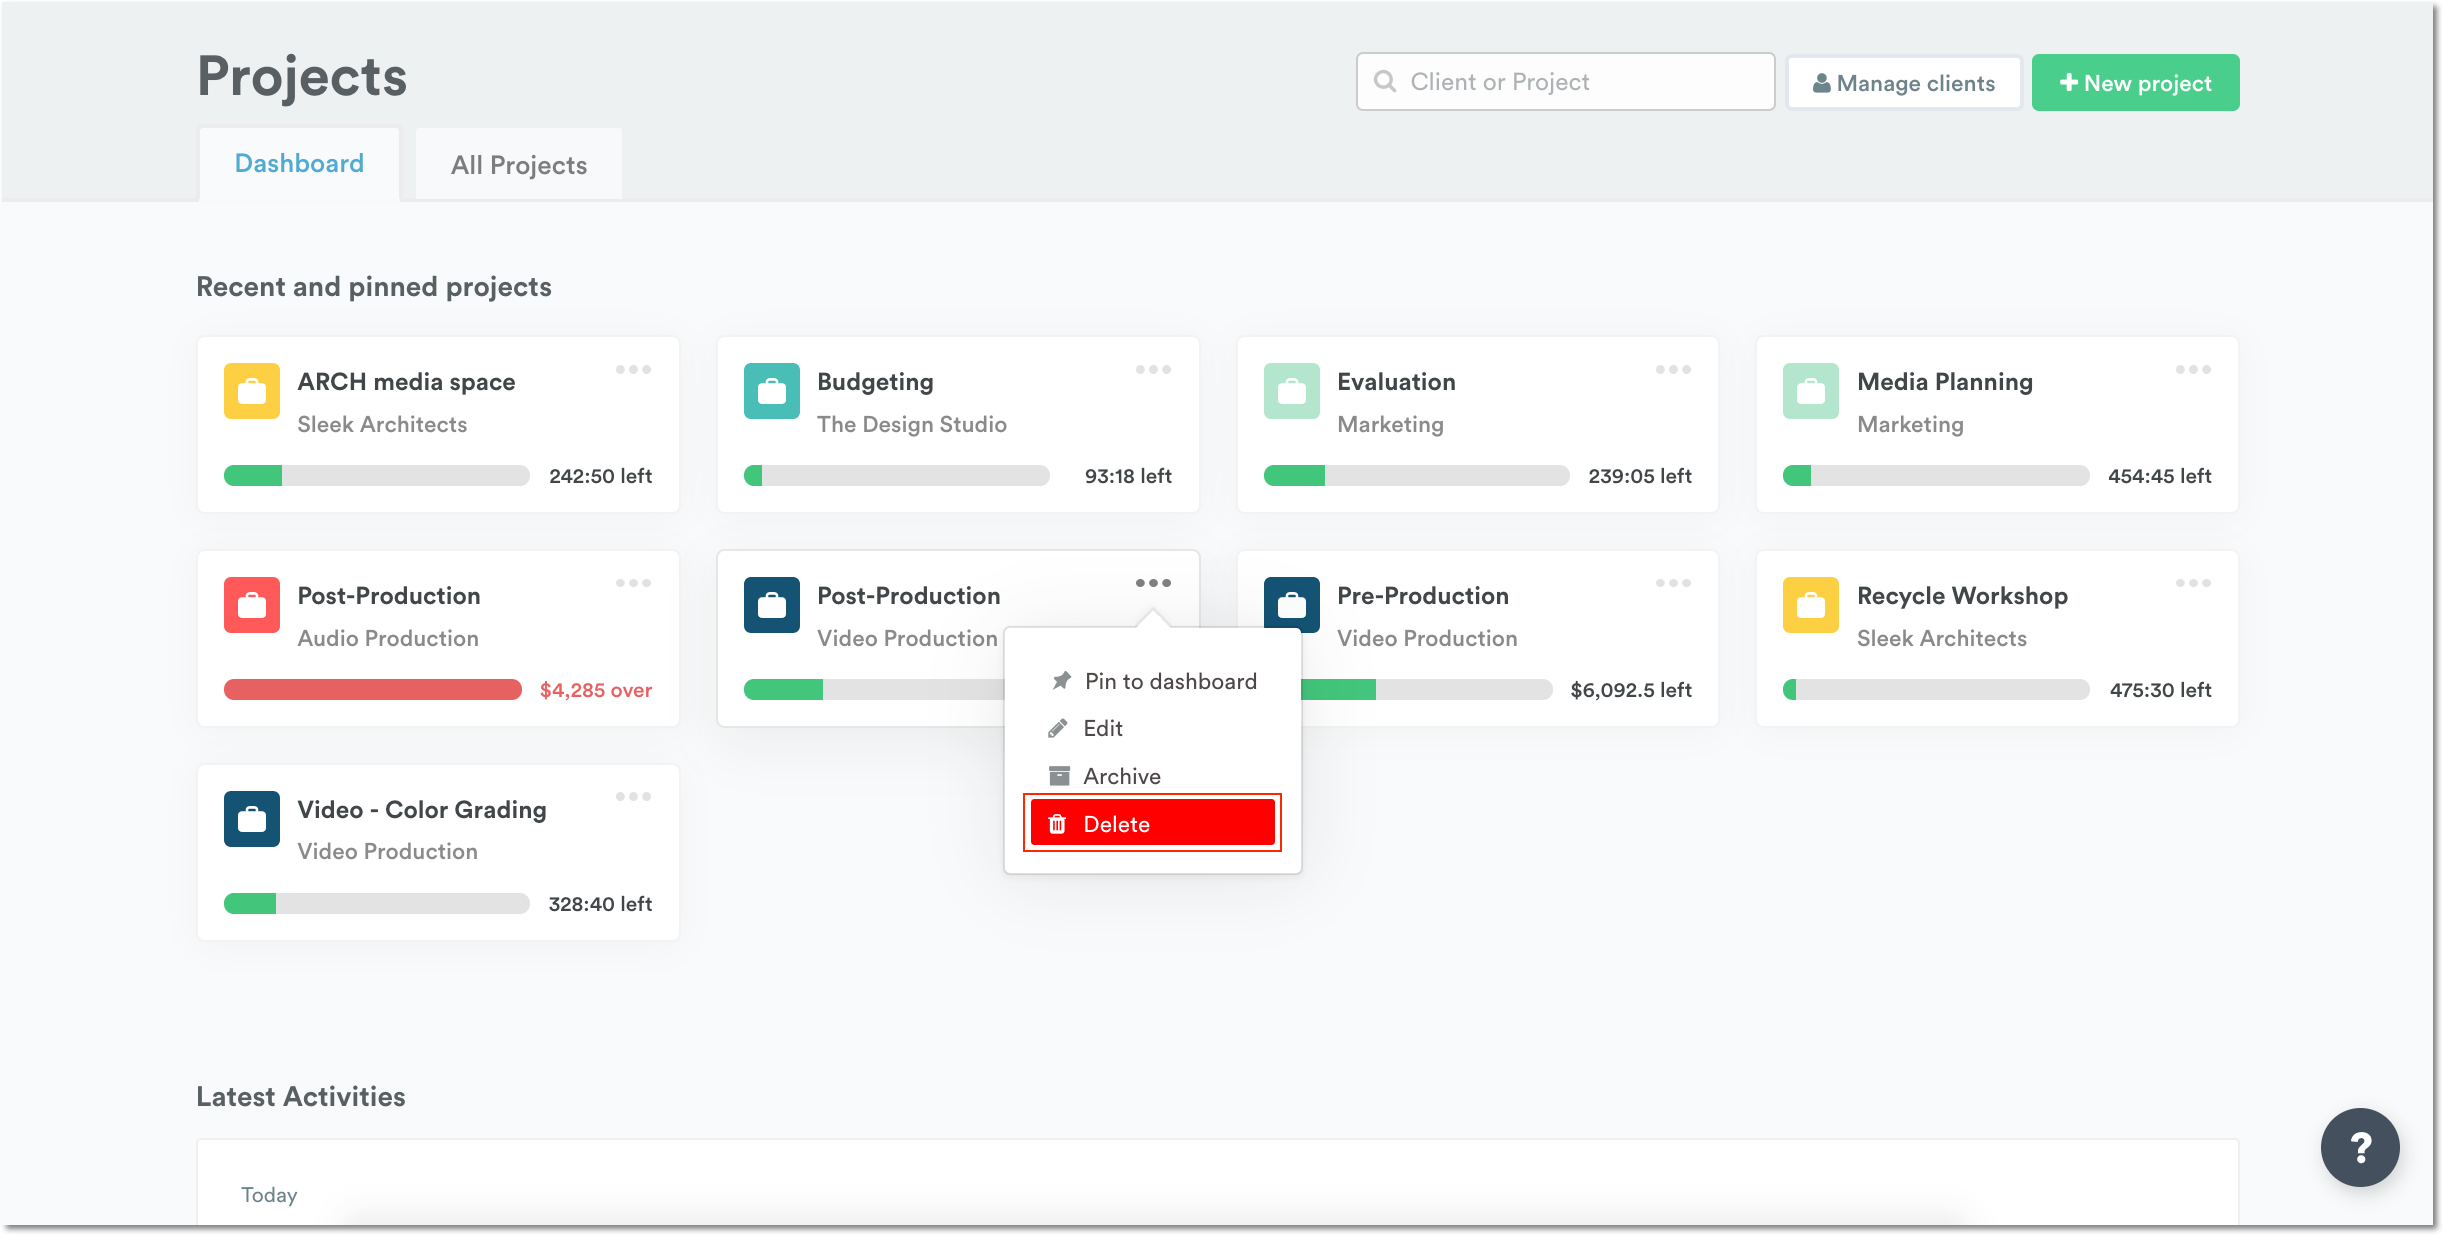2443x1235 pixels.
Task: Click the teal briefcase icon on Budgeting card
Action: [771, 391]
